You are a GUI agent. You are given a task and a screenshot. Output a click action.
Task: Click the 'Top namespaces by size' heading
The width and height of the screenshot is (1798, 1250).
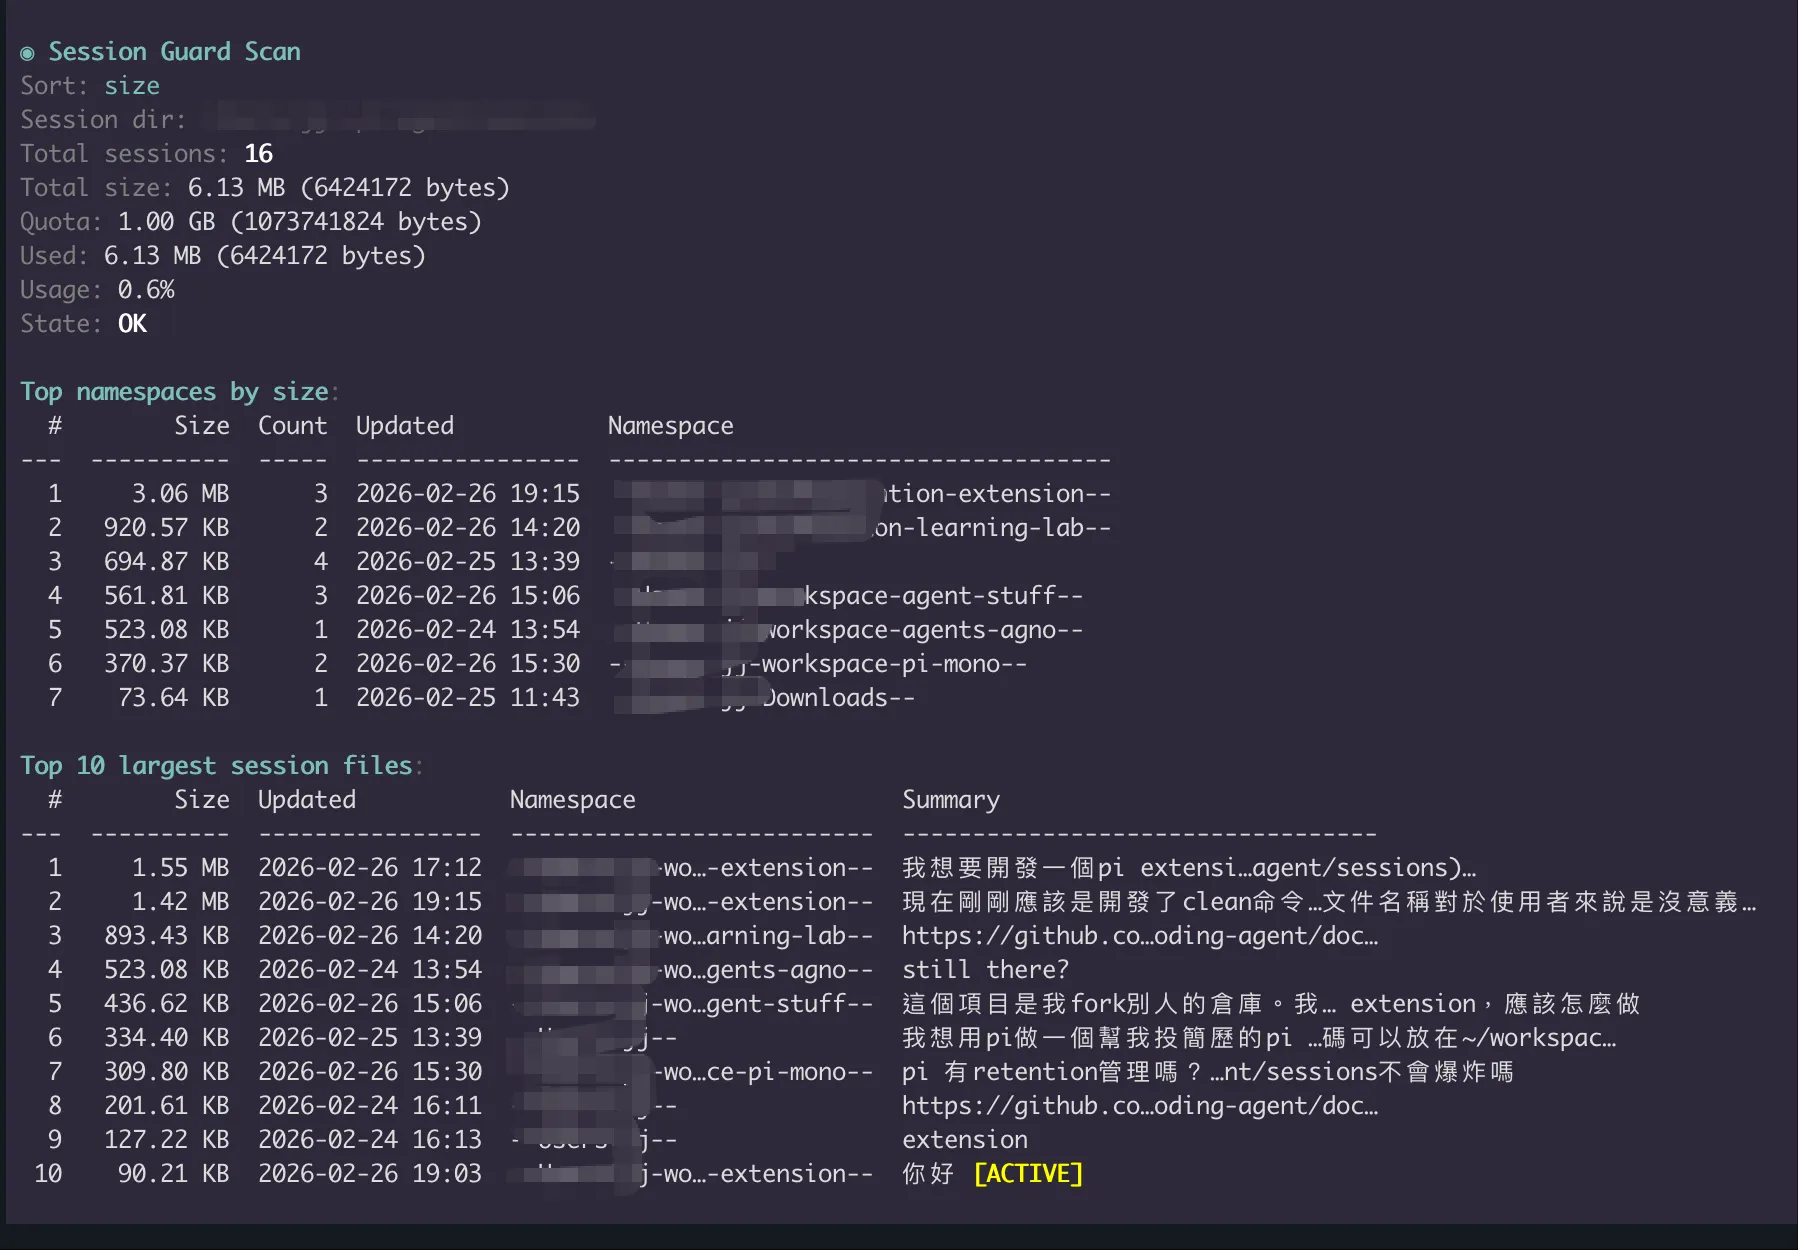point(175,392)
